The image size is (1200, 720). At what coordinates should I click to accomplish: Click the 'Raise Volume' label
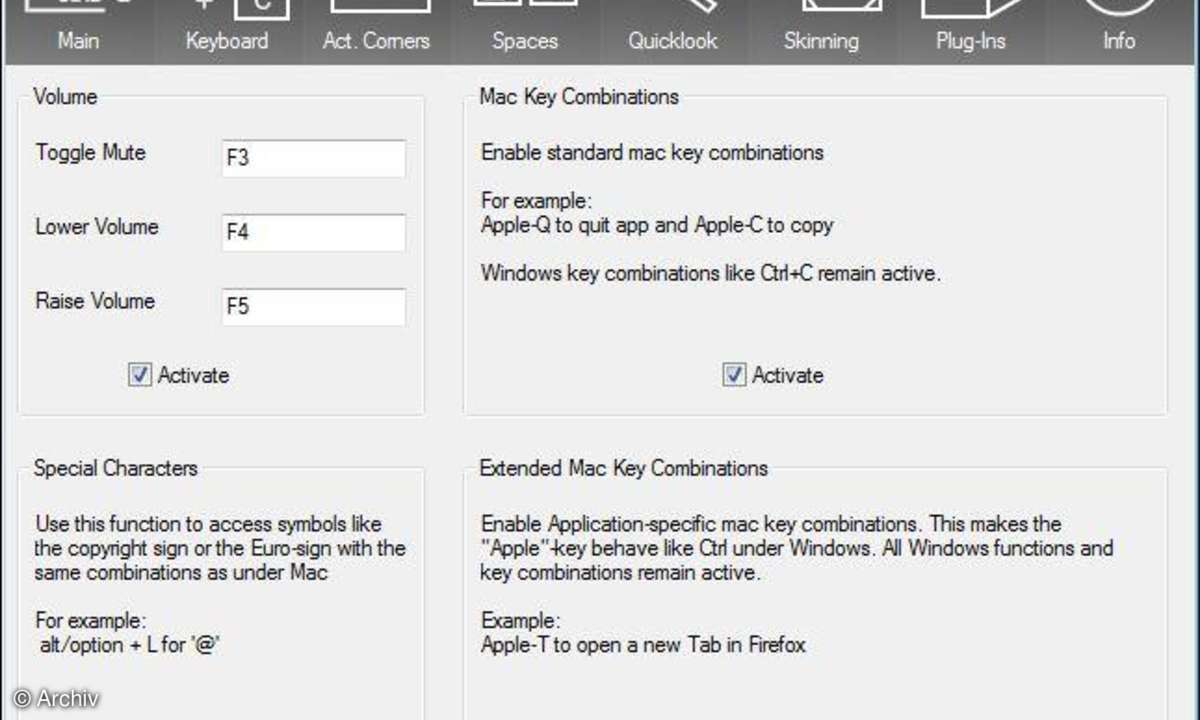tap(96, 301)
